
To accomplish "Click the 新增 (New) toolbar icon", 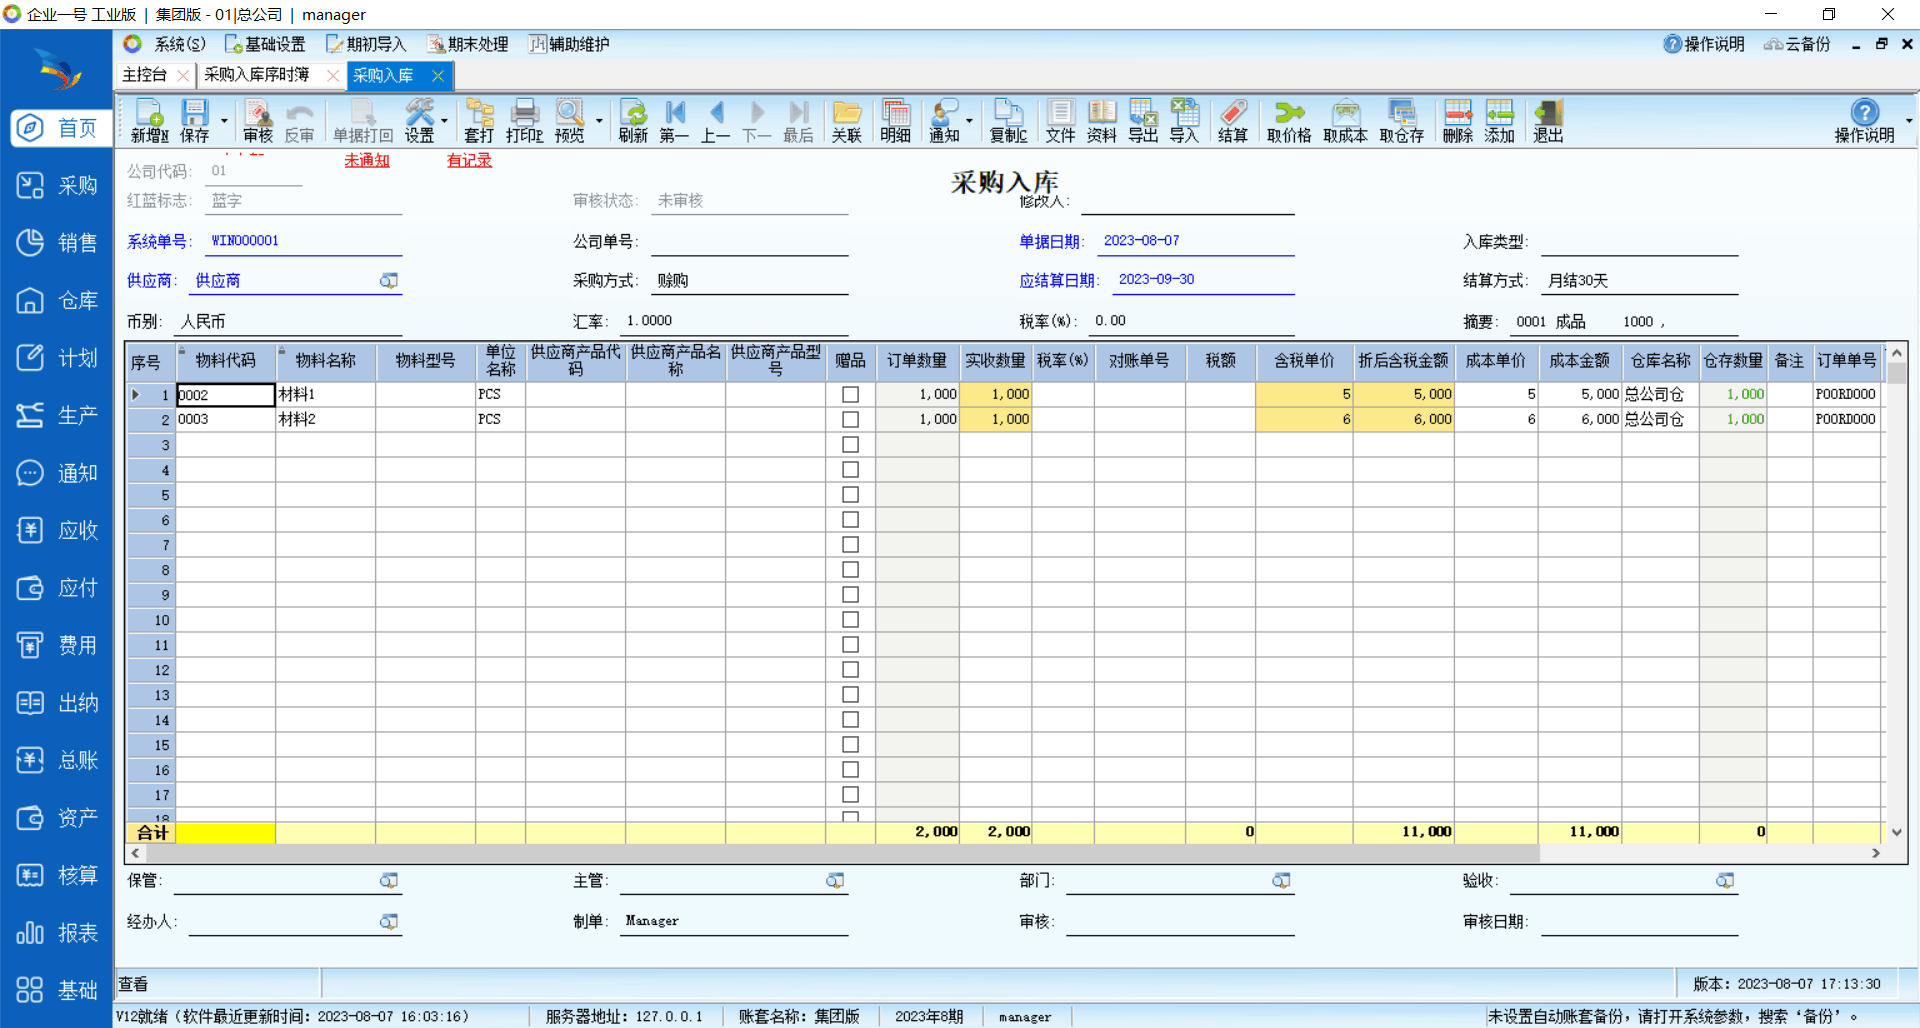I will tap(149, 121).
